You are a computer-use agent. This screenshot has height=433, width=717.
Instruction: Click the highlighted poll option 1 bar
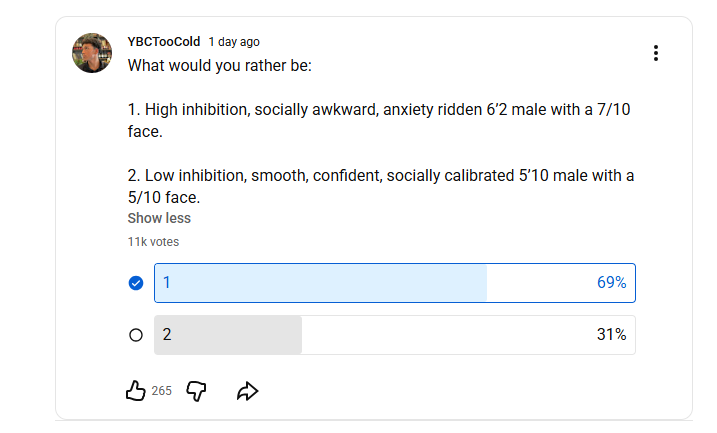(394, 283)
